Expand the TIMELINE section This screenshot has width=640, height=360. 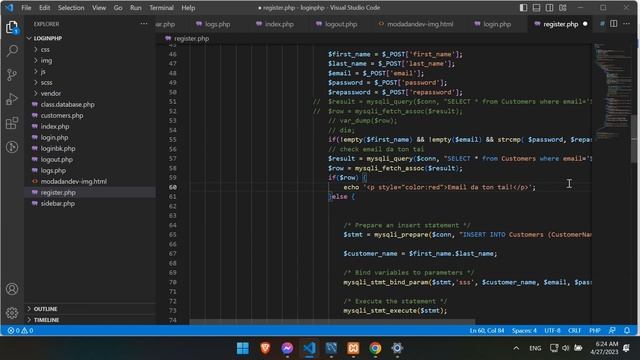pos(46,320)
